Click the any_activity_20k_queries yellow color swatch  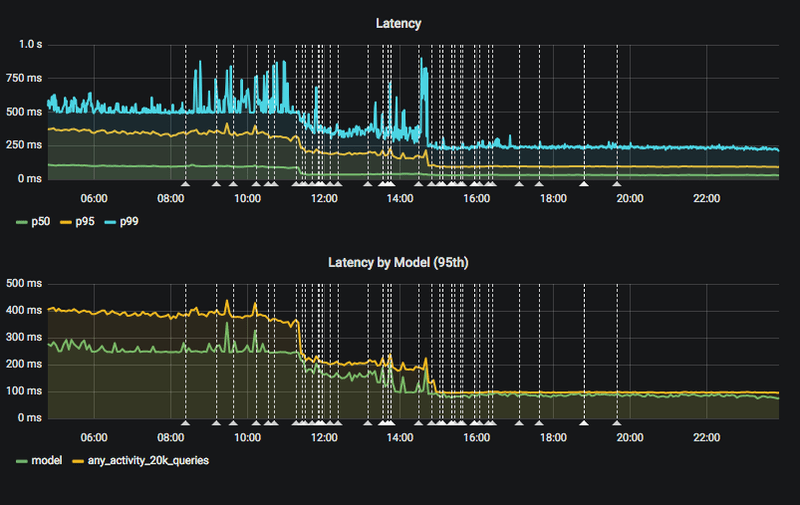78,461
